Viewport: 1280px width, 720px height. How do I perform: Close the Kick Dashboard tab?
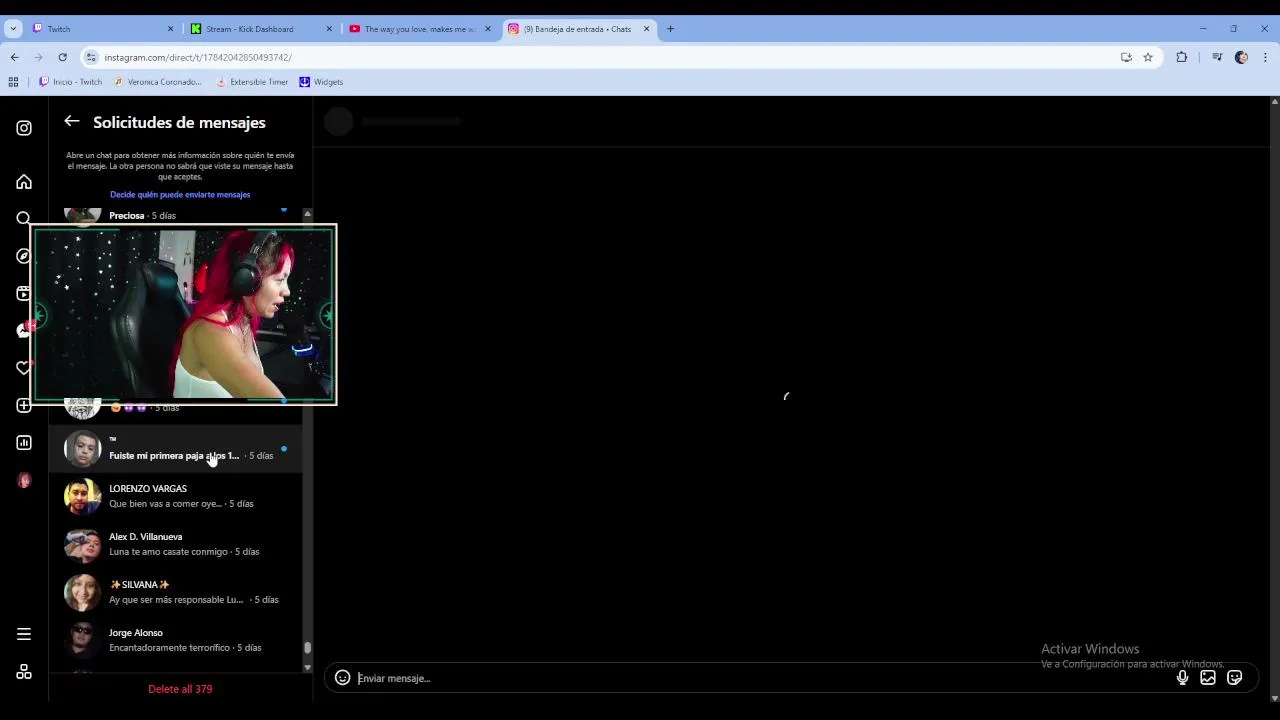pyautogui.click(x=329, y=29)
